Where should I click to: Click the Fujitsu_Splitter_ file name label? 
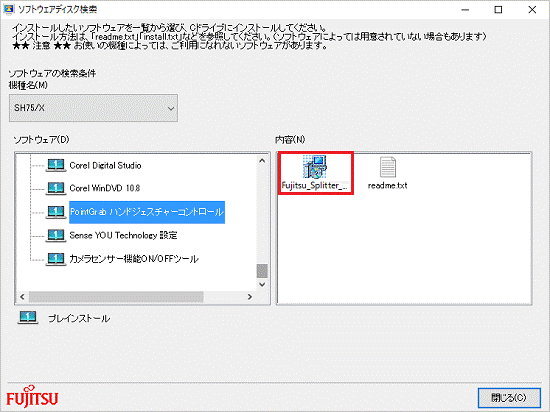tap(315, 185)
